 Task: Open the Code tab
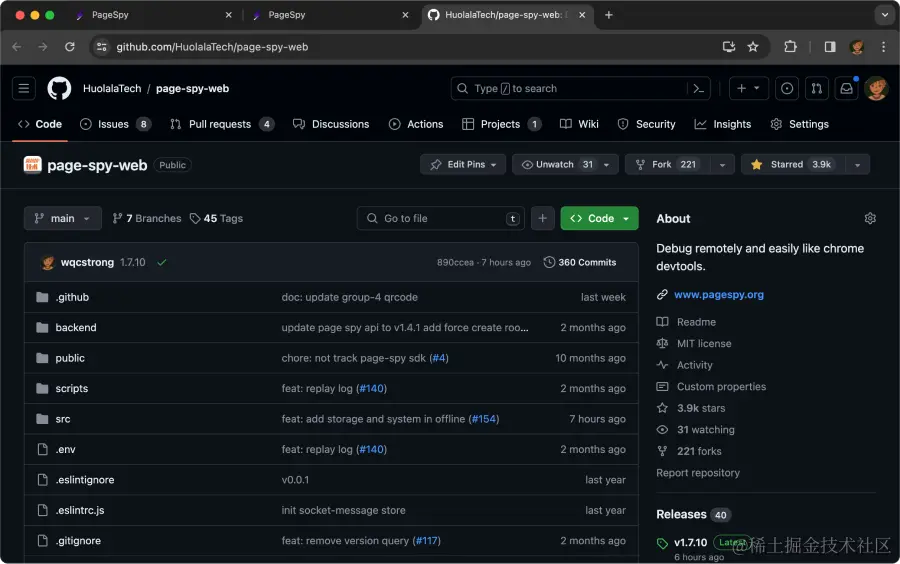[x=40, y=124]
